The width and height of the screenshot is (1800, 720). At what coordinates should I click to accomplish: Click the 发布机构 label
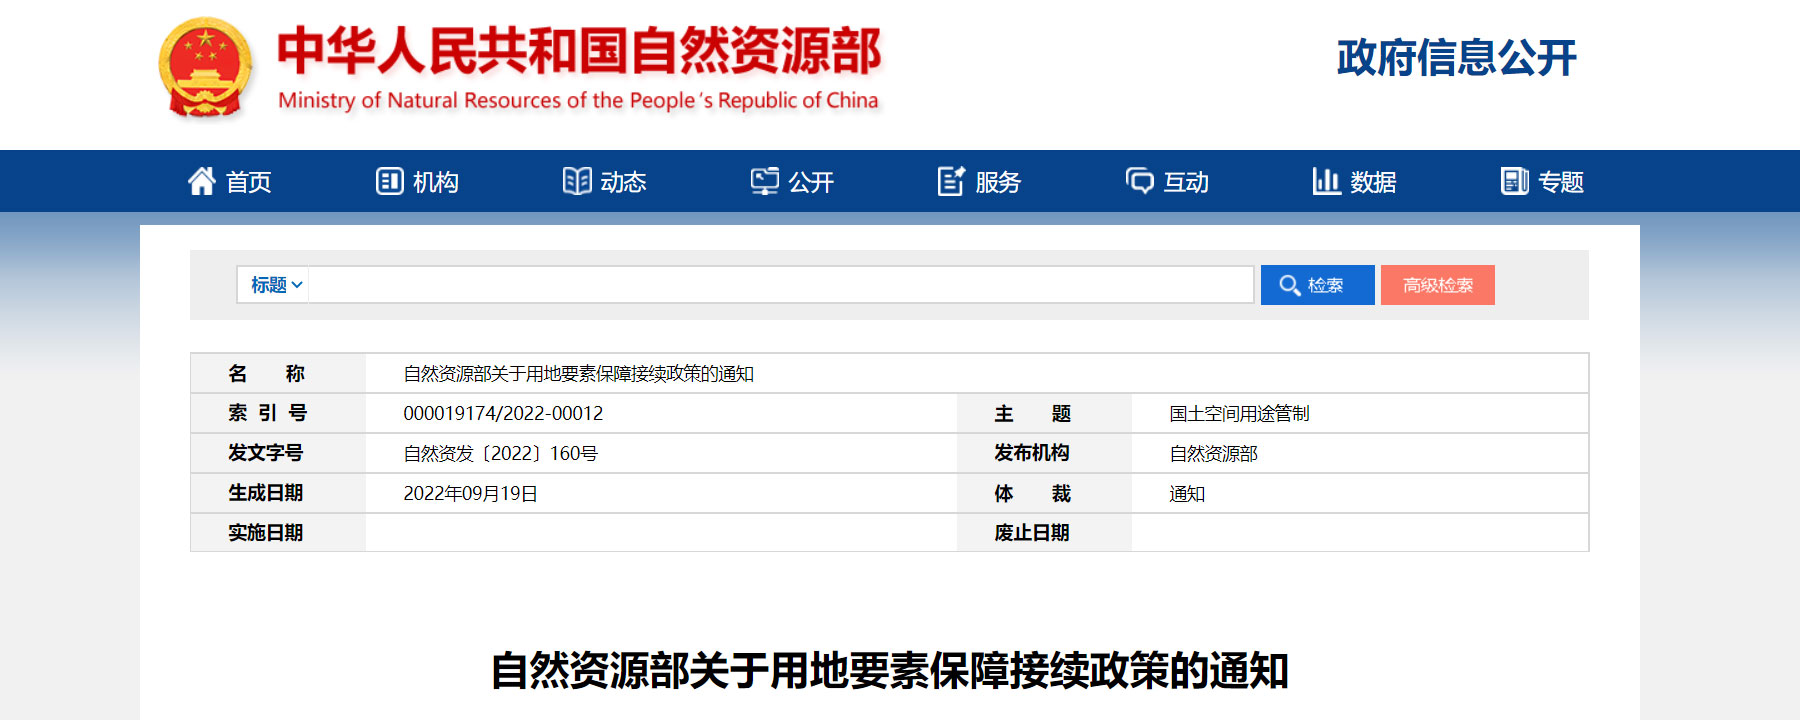point(1031,453)
